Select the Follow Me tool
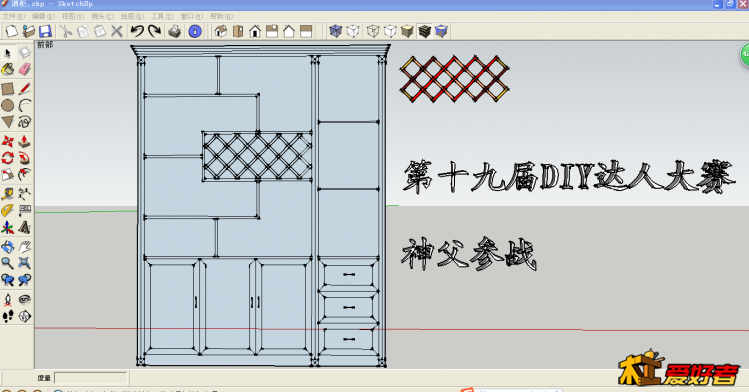Viewport: 749px width, 392px height. coord(25,158)
